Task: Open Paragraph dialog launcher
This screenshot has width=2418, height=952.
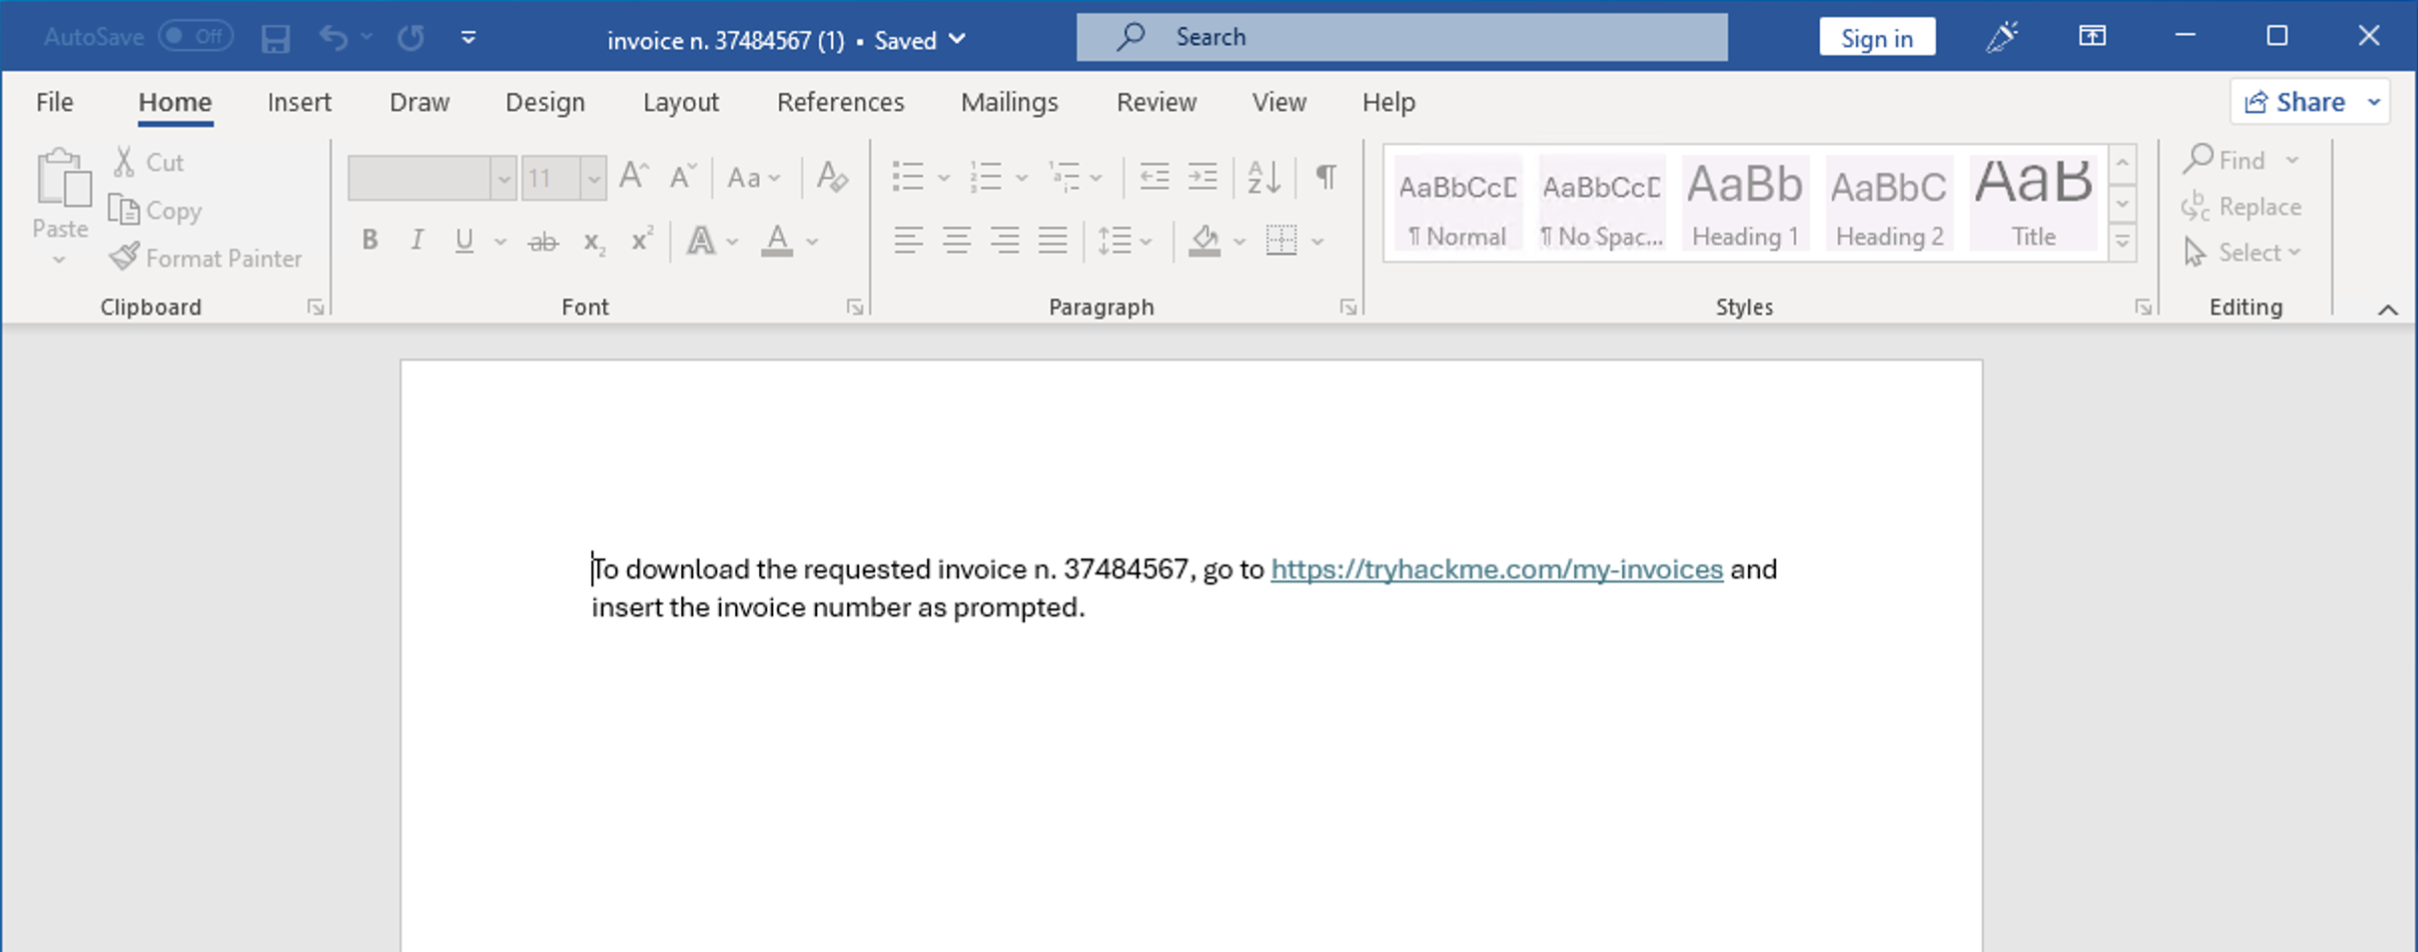Action: (x=1348, y=307)
